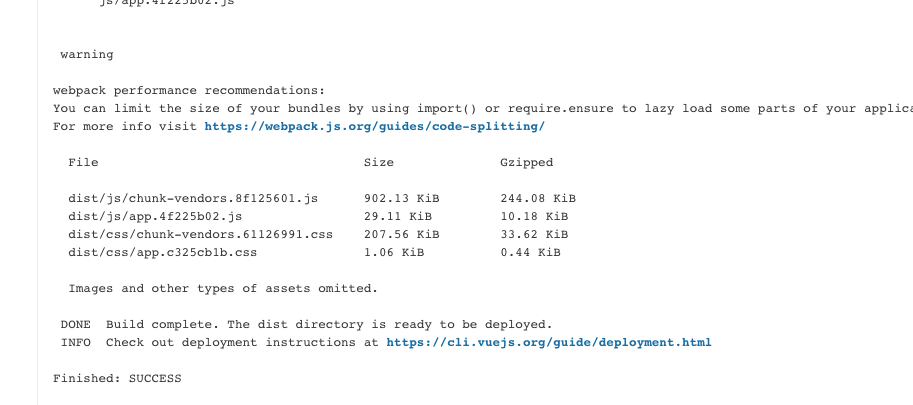
Task: Click the dist/css/app.c325cb1b.css file name
Action: [162, 253]
